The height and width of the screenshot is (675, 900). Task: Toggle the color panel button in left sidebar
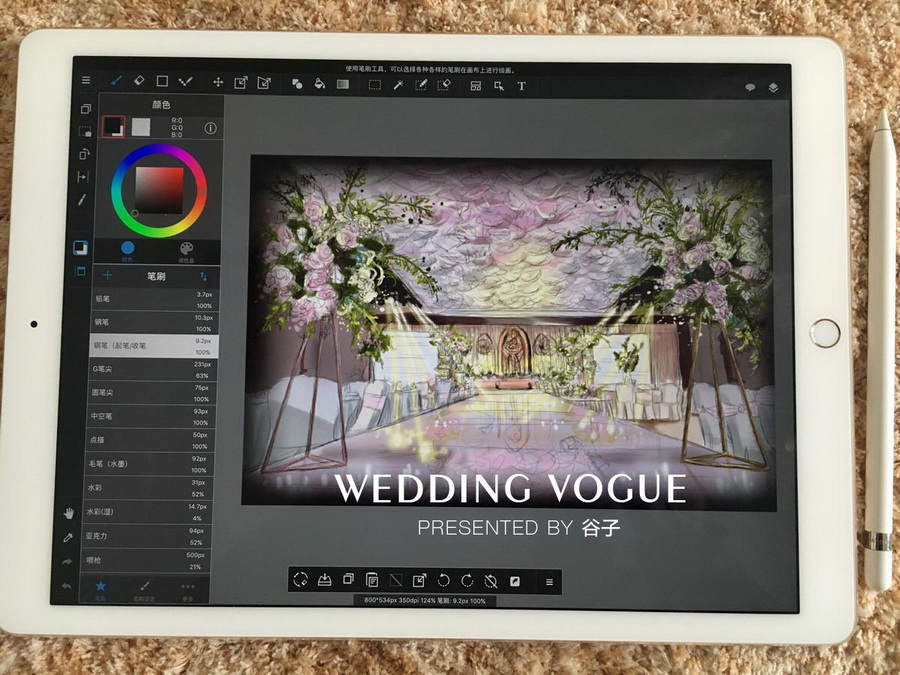click(x=81, y=247)
